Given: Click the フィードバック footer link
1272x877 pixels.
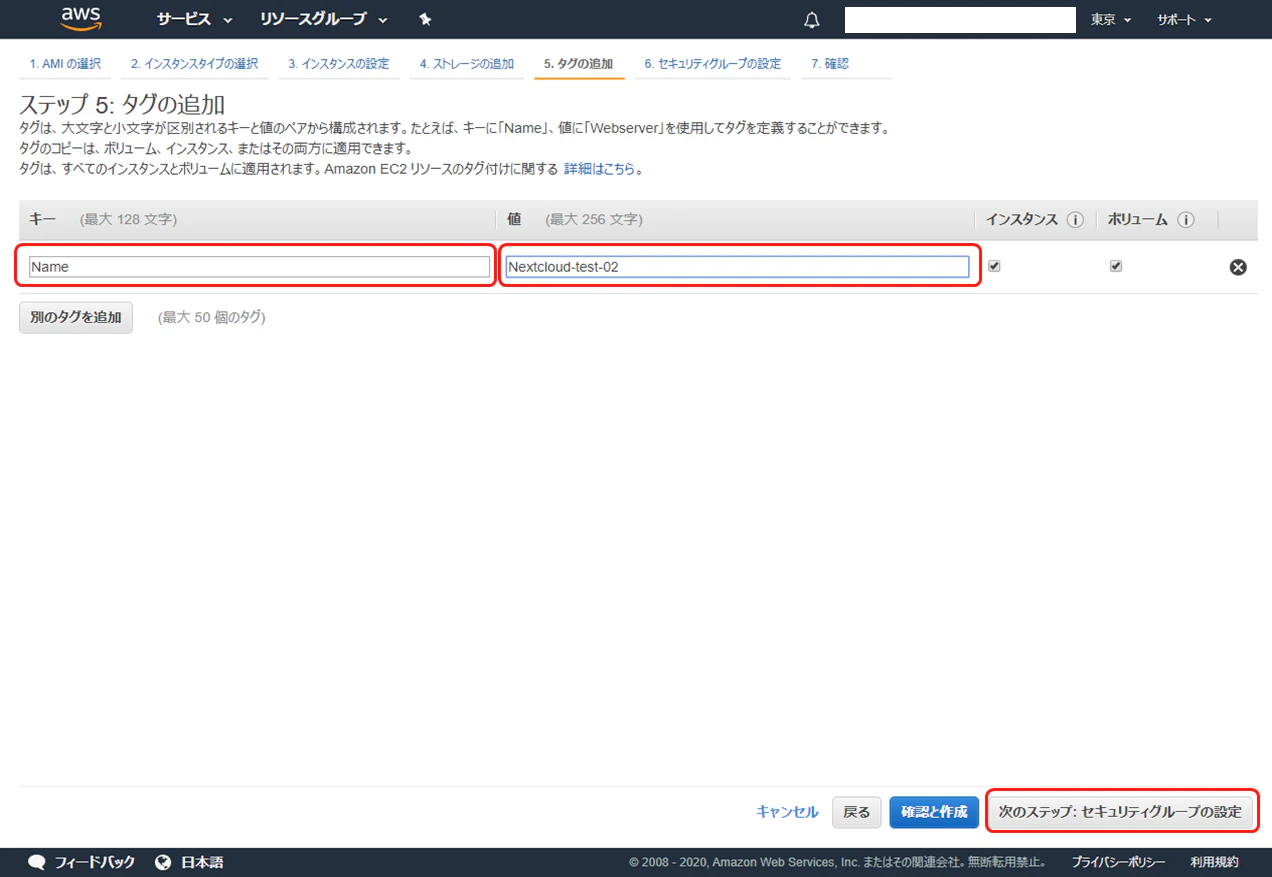Looking at the screenshot, I should pyautogui.click(x=94, y=862).
